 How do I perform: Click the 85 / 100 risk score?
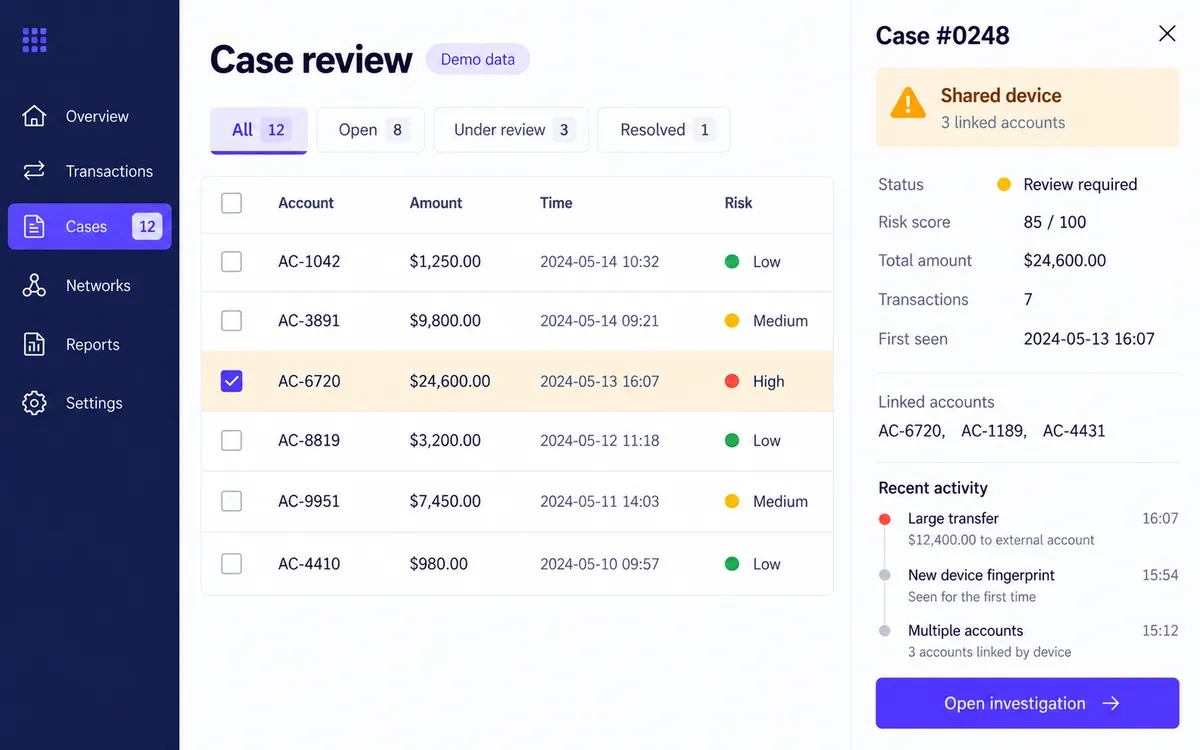1055,222
